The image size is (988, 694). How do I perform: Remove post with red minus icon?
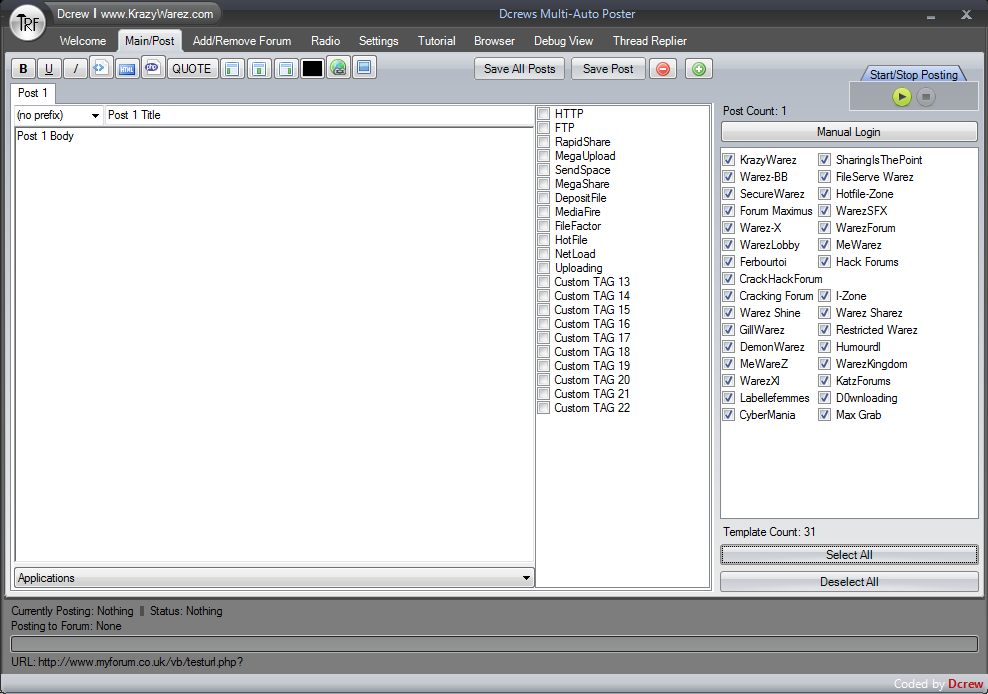(x=663, y=69)
